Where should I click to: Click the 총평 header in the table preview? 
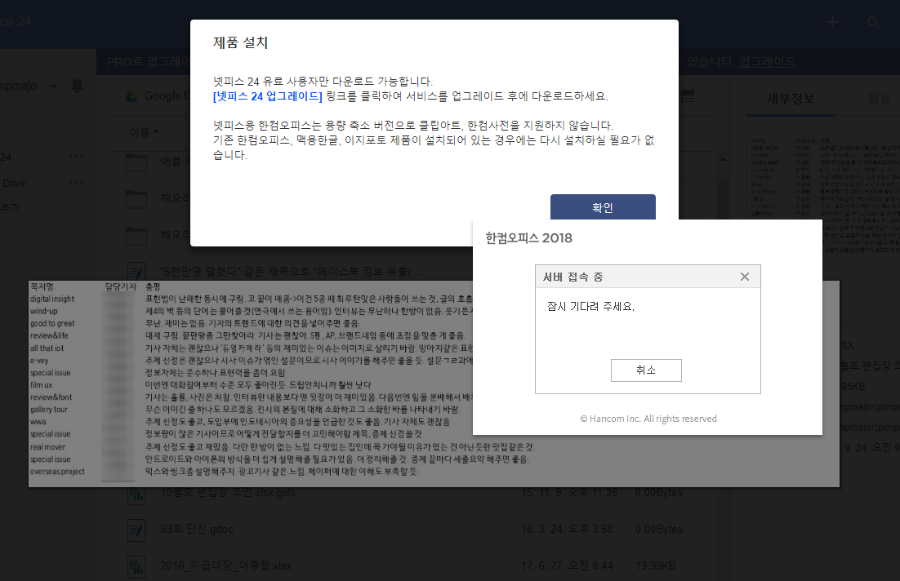(153, 286)
